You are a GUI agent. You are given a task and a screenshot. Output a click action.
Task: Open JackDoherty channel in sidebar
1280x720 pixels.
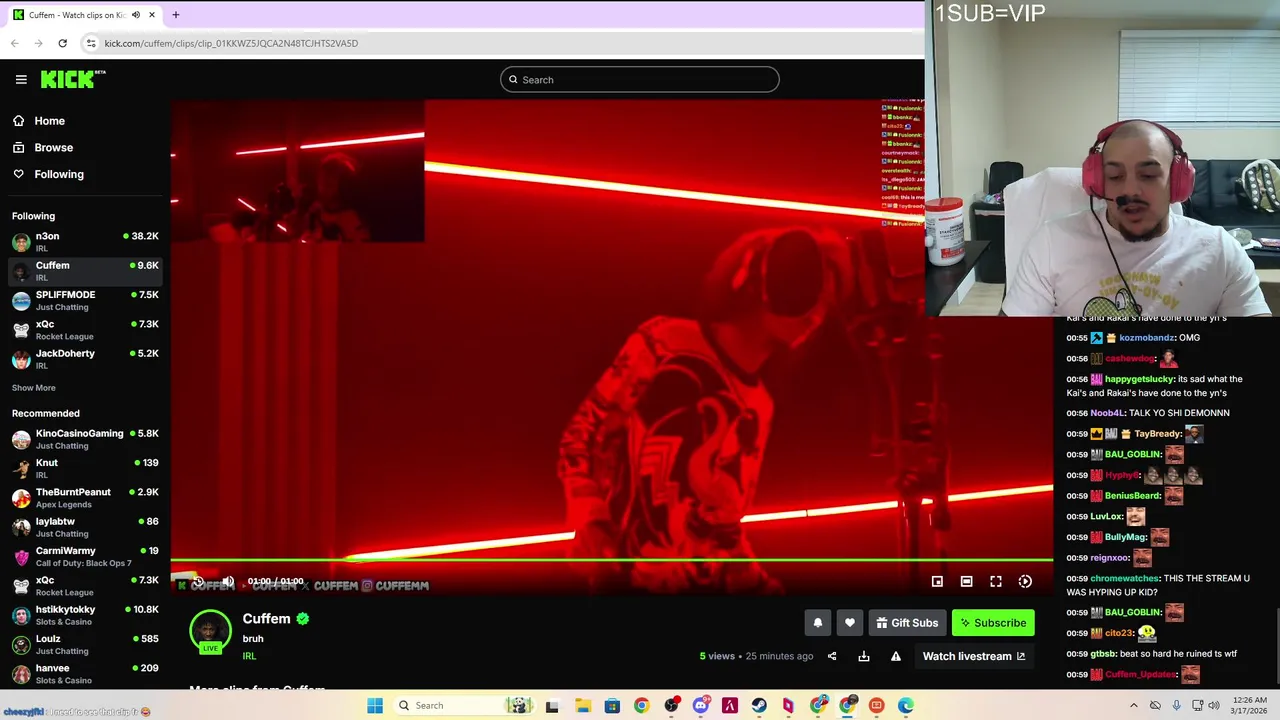point(85,358)
